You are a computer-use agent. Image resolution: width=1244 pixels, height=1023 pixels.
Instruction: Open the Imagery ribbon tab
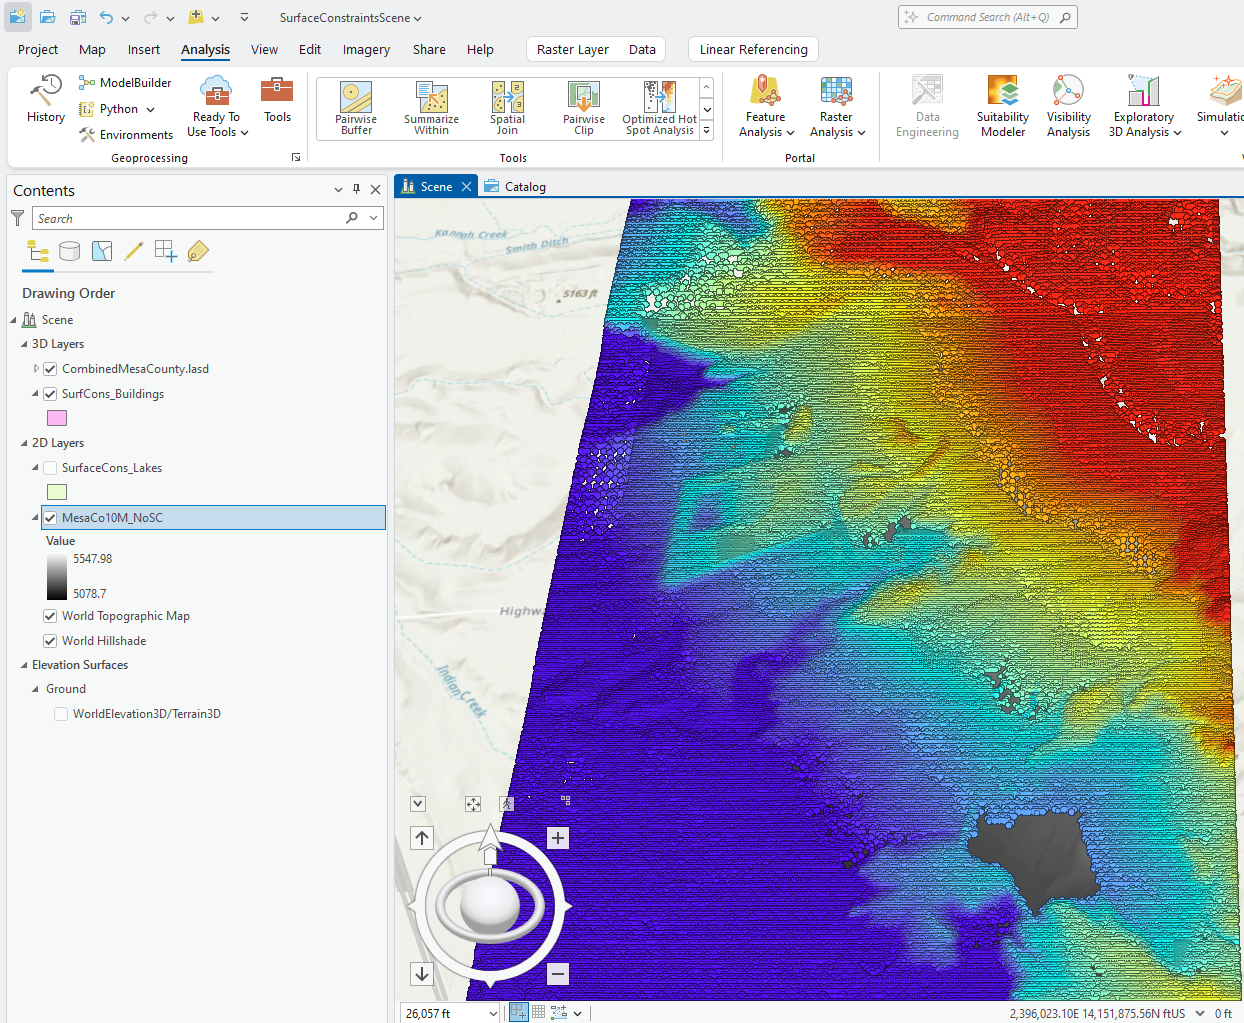tap(366, 50)
